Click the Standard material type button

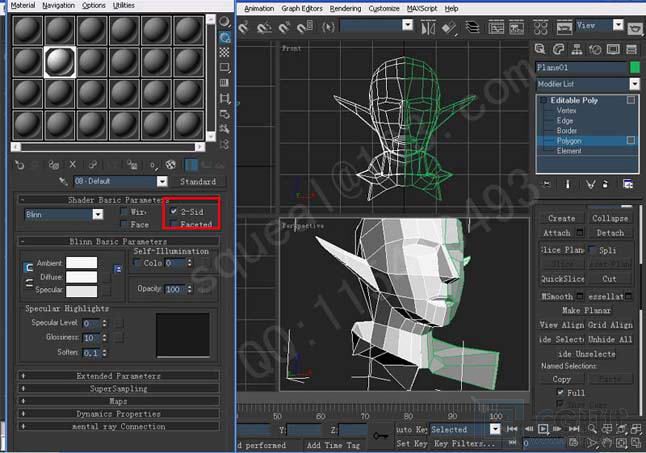tap(198, 181)
